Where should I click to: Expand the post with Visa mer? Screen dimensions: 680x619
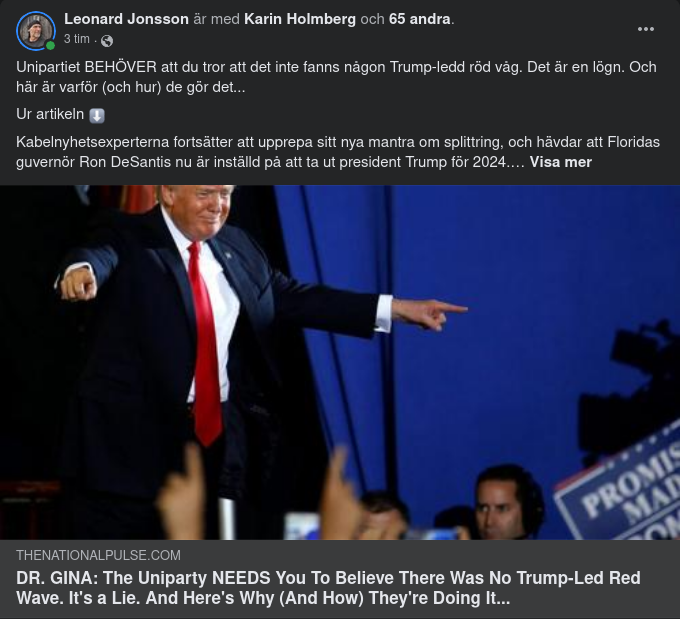(560, 162)
